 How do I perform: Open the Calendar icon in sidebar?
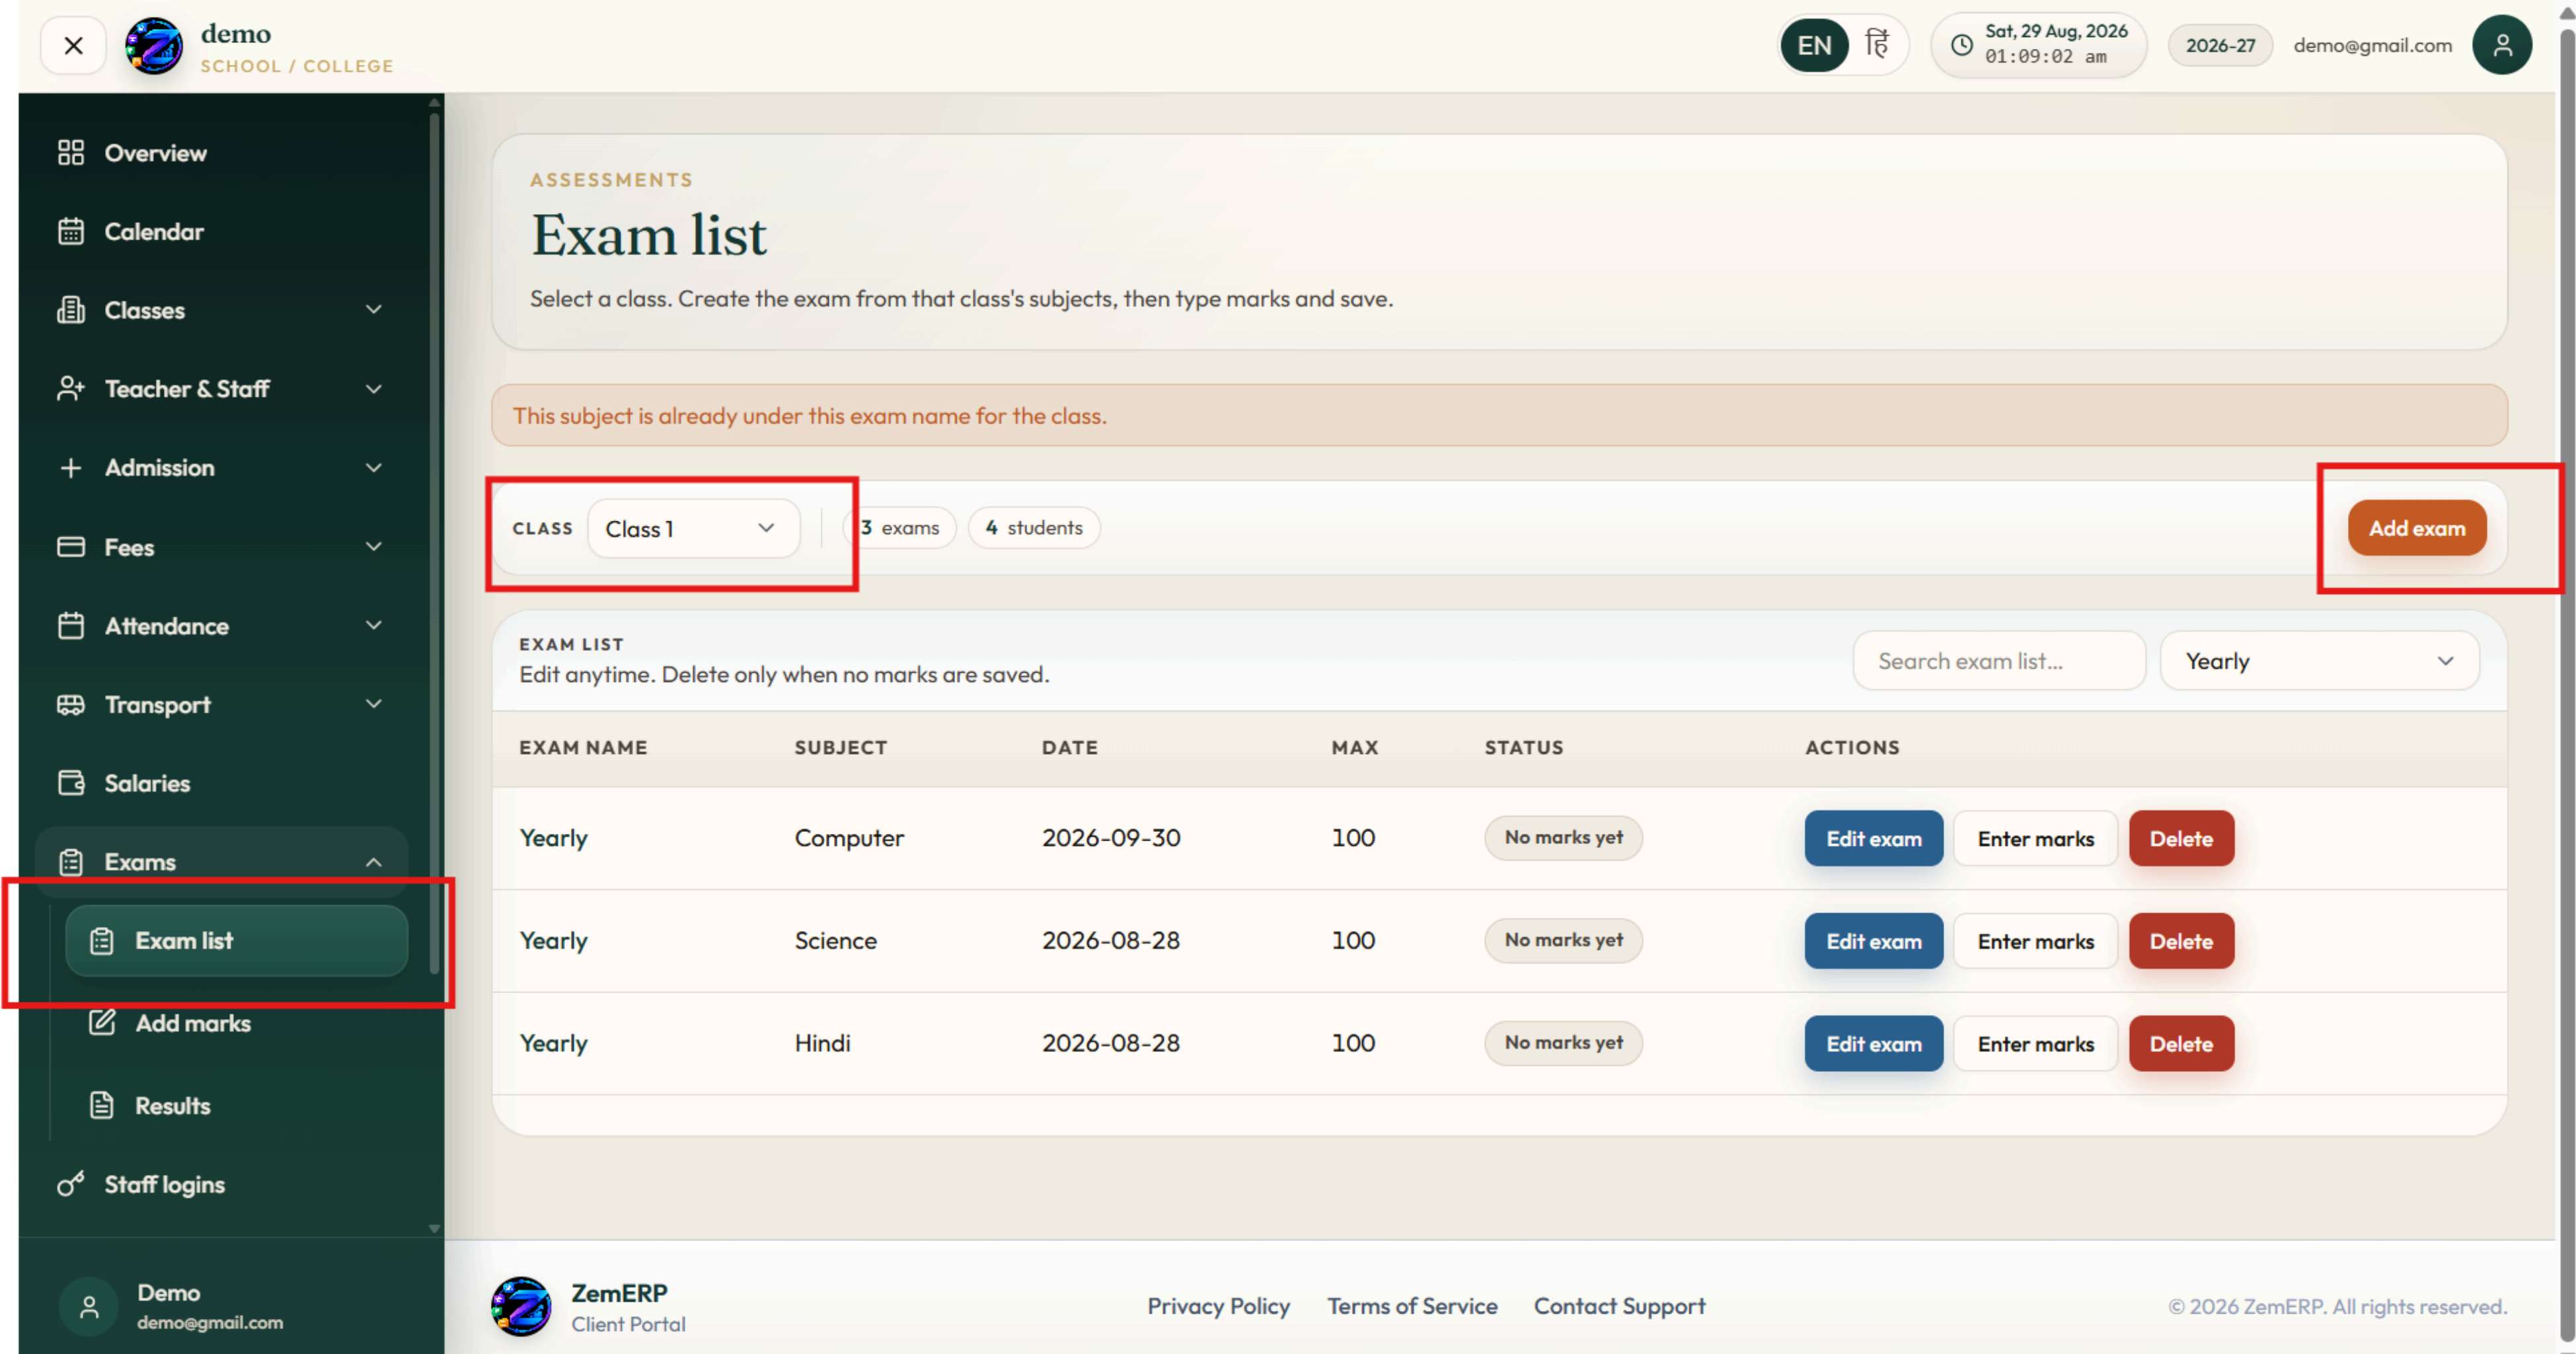pyautogui.click(x=71, y=231)
